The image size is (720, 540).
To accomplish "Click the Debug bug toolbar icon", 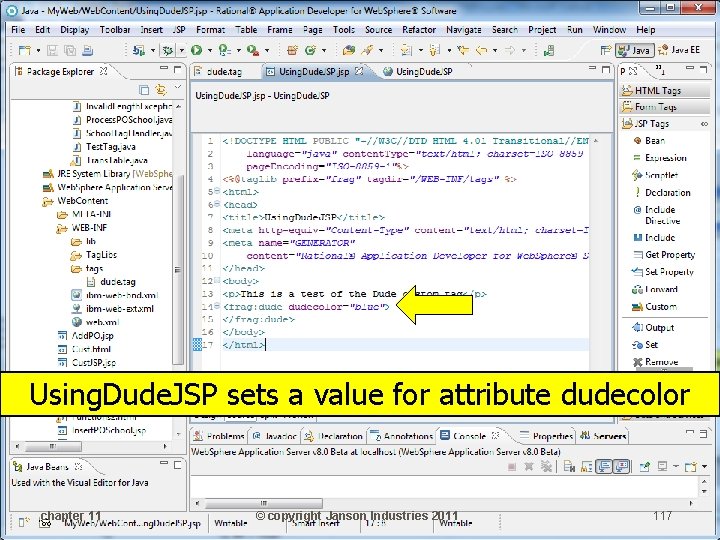I will click(168, 50).
